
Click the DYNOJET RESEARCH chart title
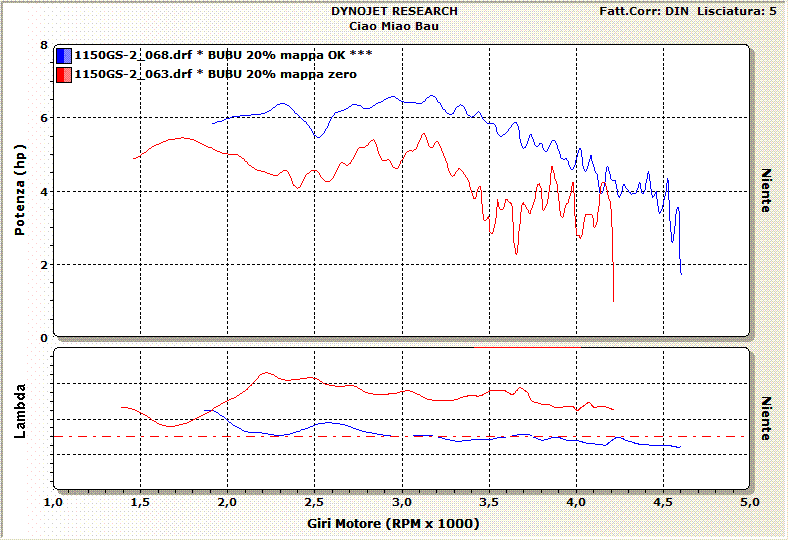click(394, 11)
